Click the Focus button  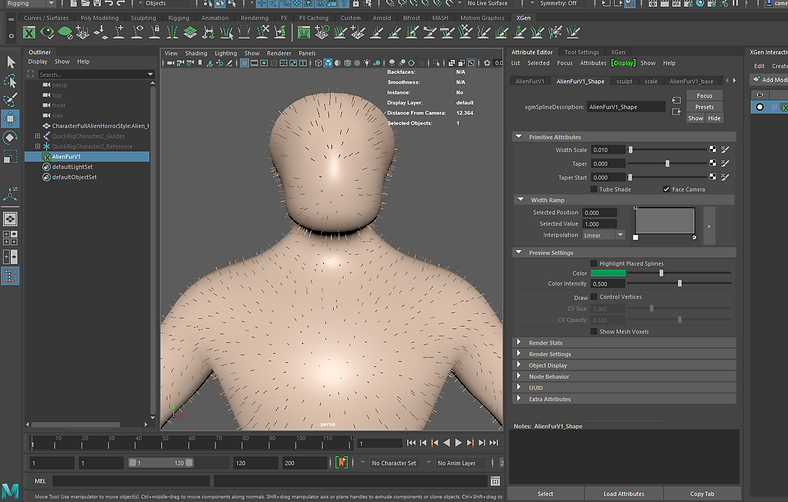(x=704, y=95)
